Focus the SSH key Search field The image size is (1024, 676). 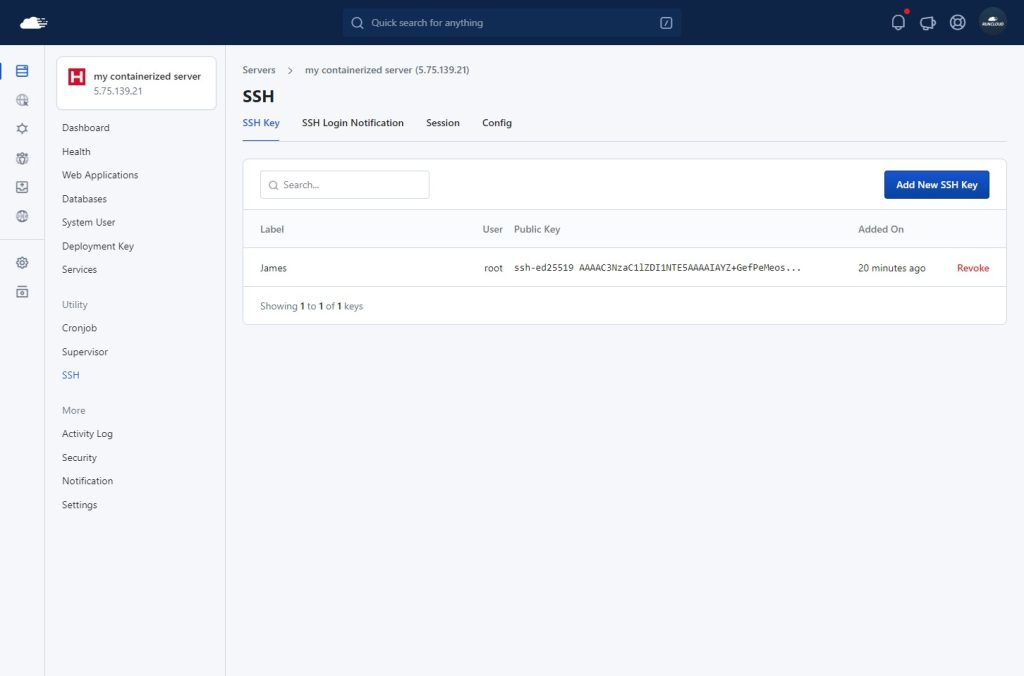pyautogui.click(x=345, y=185)
